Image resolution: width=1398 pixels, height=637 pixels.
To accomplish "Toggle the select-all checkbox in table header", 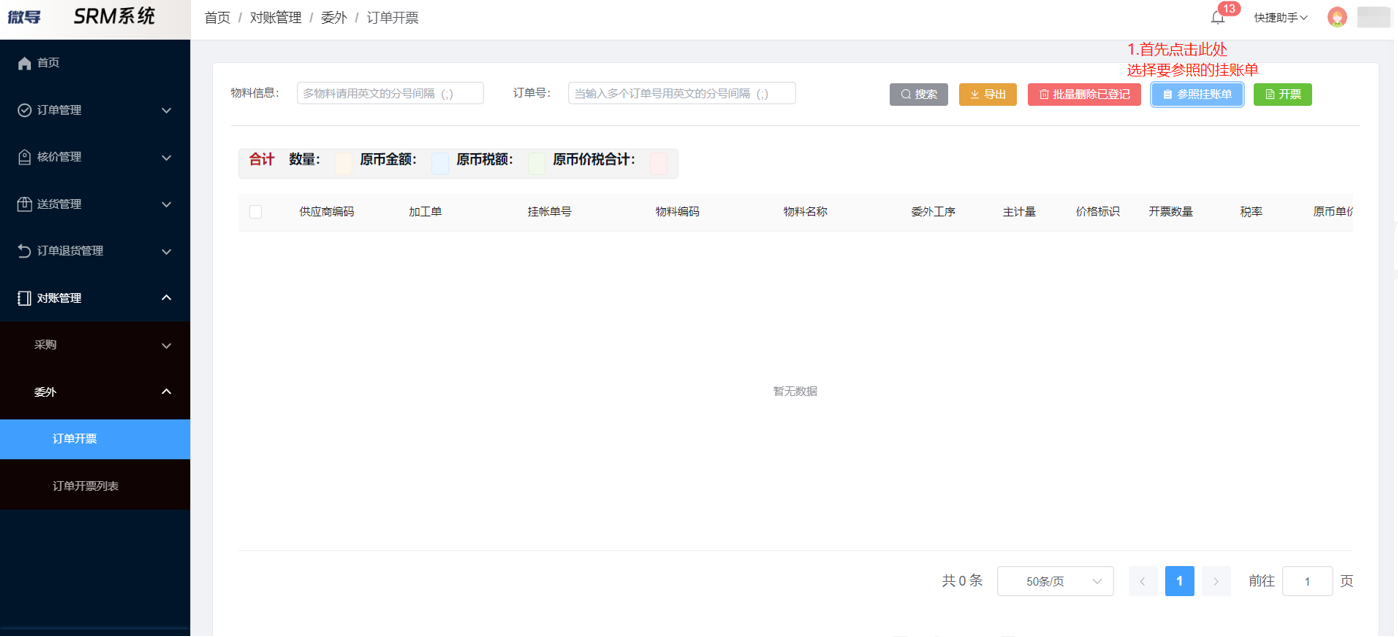I will click(255, 212).
